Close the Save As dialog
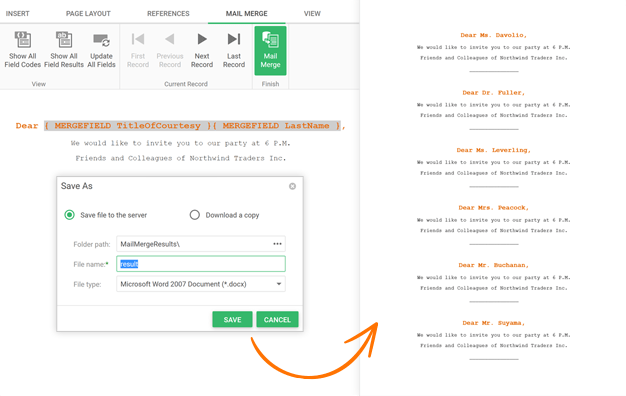626x396 pixels. coord(292,186)
